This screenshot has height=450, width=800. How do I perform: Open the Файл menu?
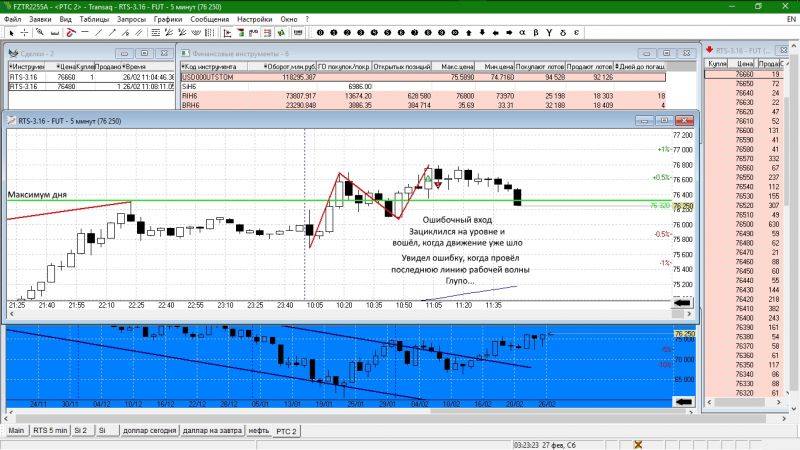(13, 19)
